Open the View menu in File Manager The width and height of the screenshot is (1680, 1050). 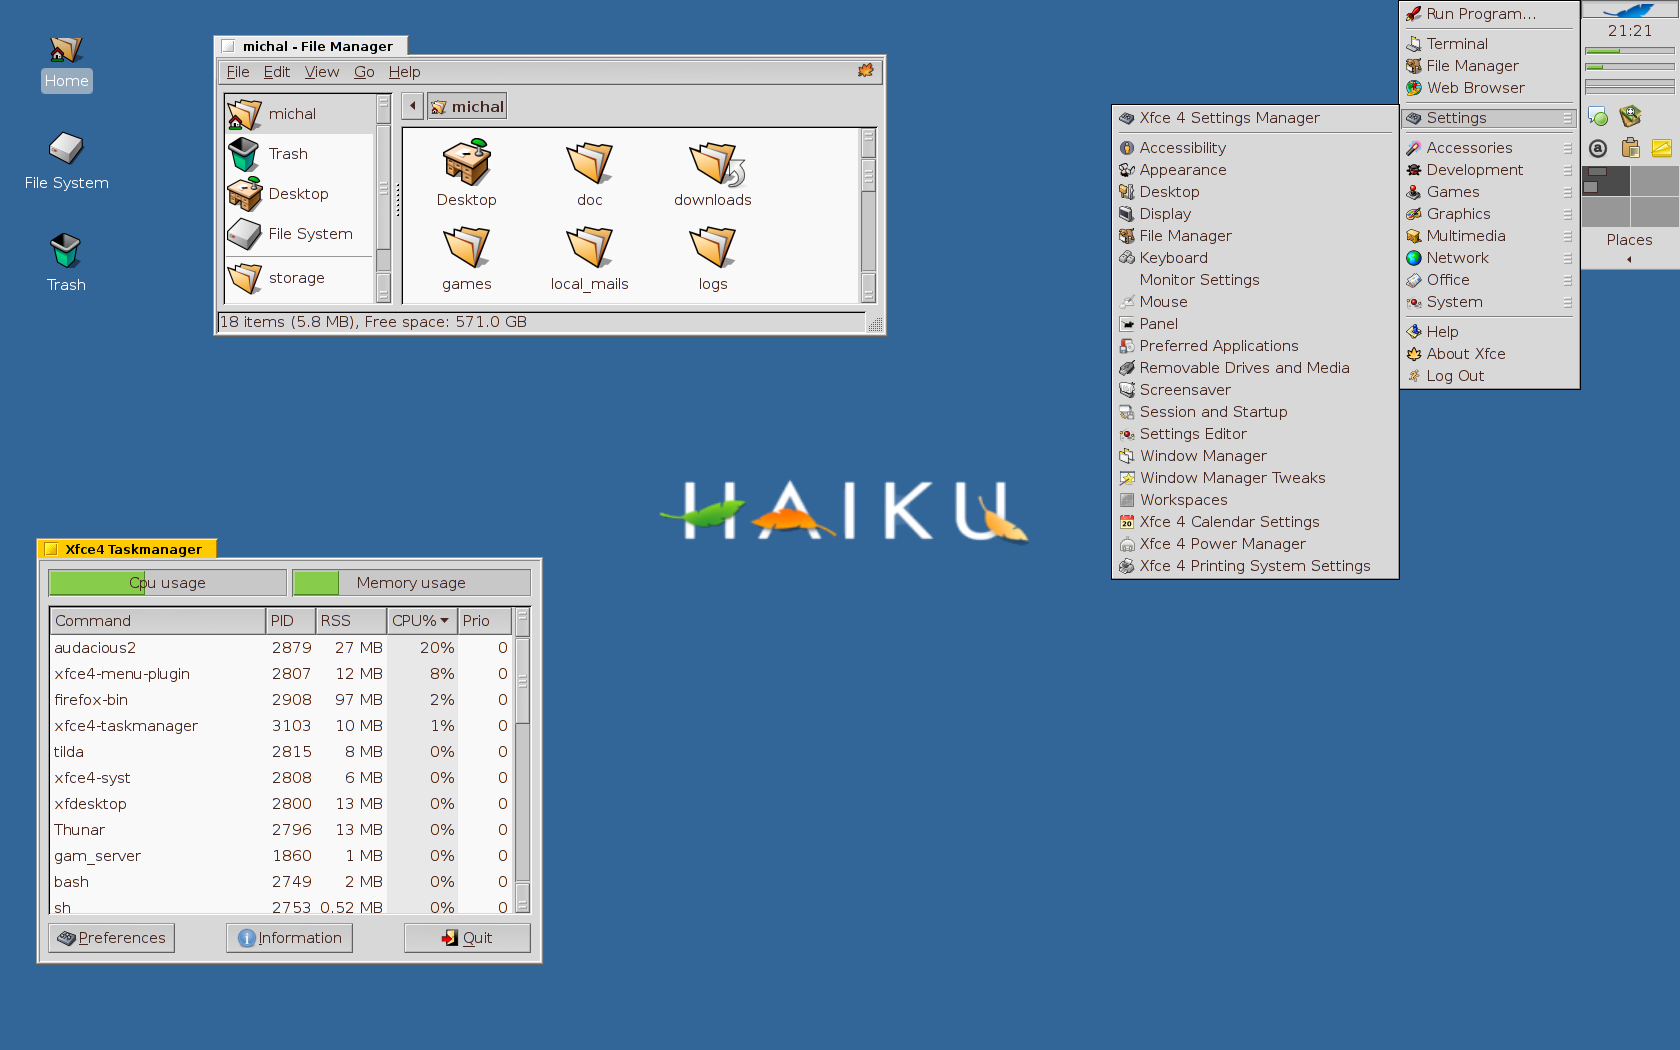click(322, 72)
